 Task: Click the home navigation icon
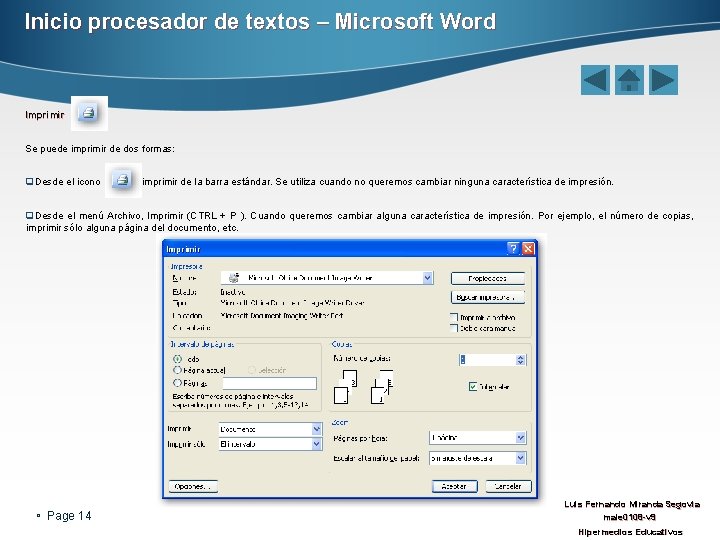[629, 80]
